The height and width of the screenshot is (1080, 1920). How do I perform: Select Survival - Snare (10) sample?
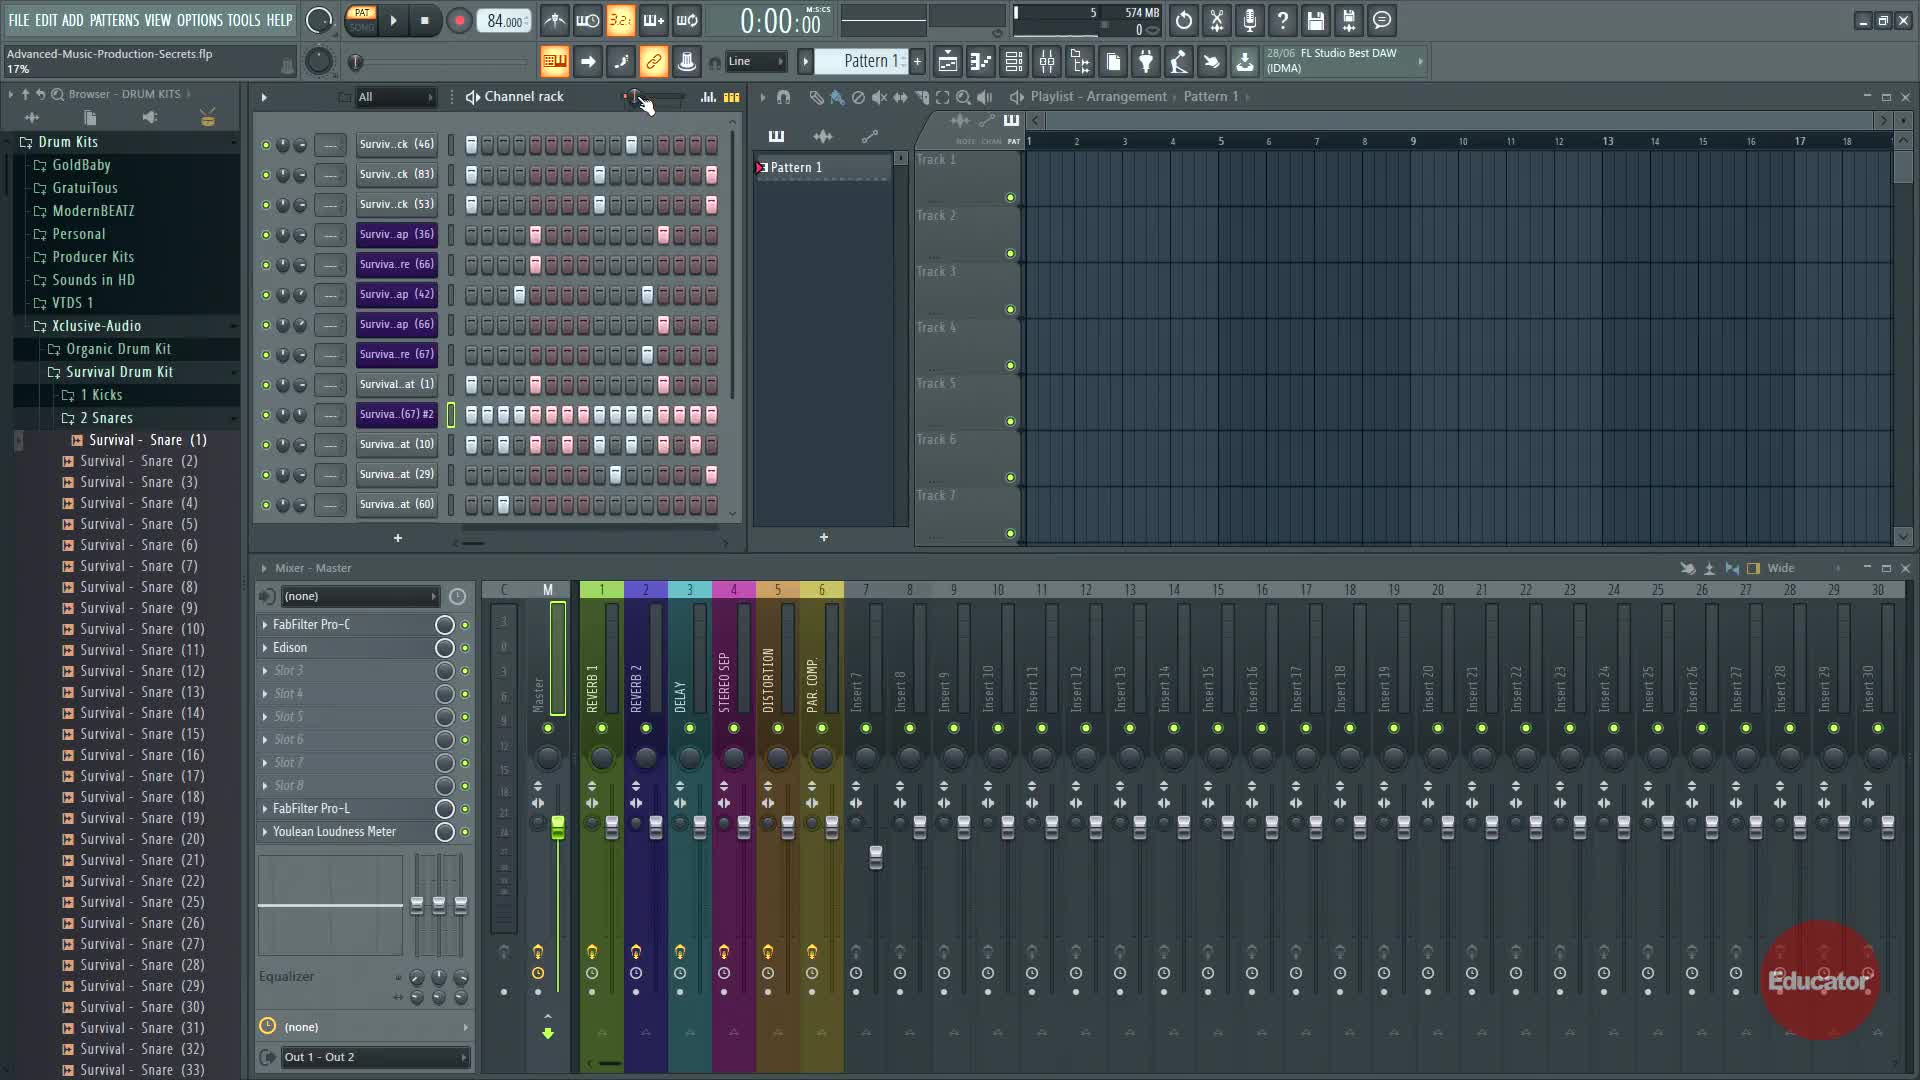click(142, 629)
